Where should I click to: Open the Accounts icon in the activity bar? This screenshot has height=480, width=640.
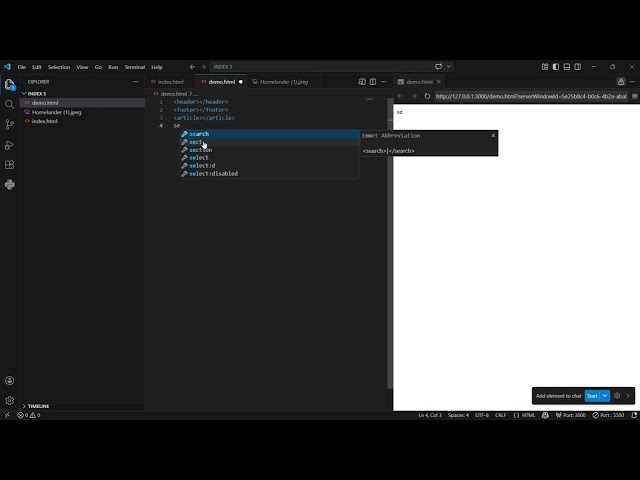tap(9, 380)
